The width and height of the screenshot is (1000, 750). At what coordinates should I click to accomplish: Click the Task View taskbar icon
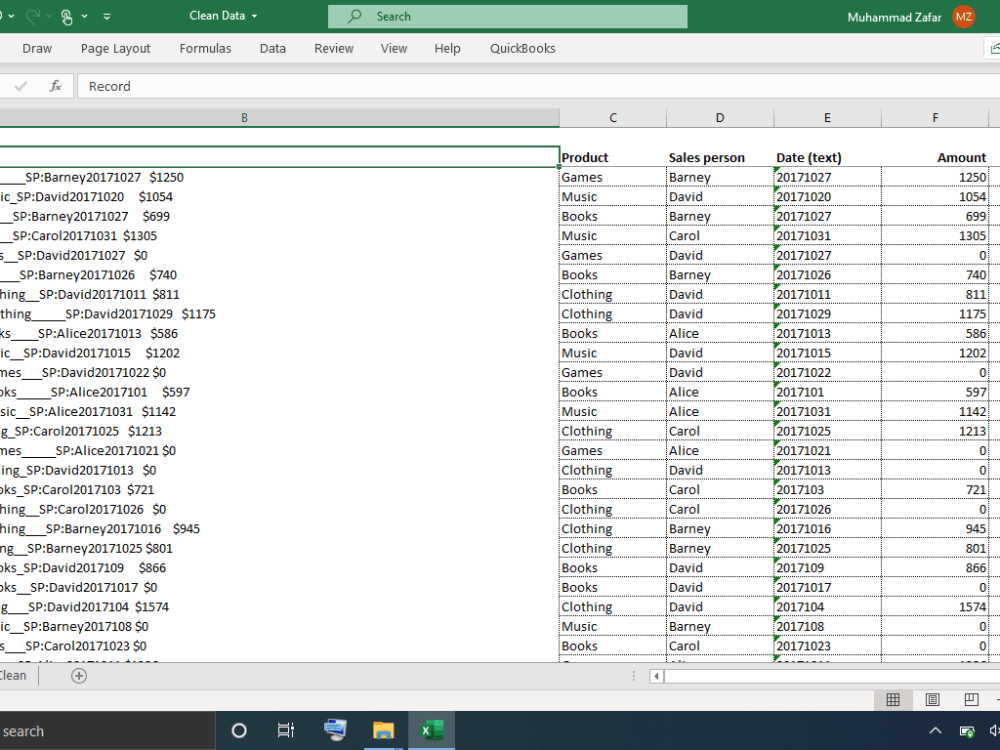(286, 730)
